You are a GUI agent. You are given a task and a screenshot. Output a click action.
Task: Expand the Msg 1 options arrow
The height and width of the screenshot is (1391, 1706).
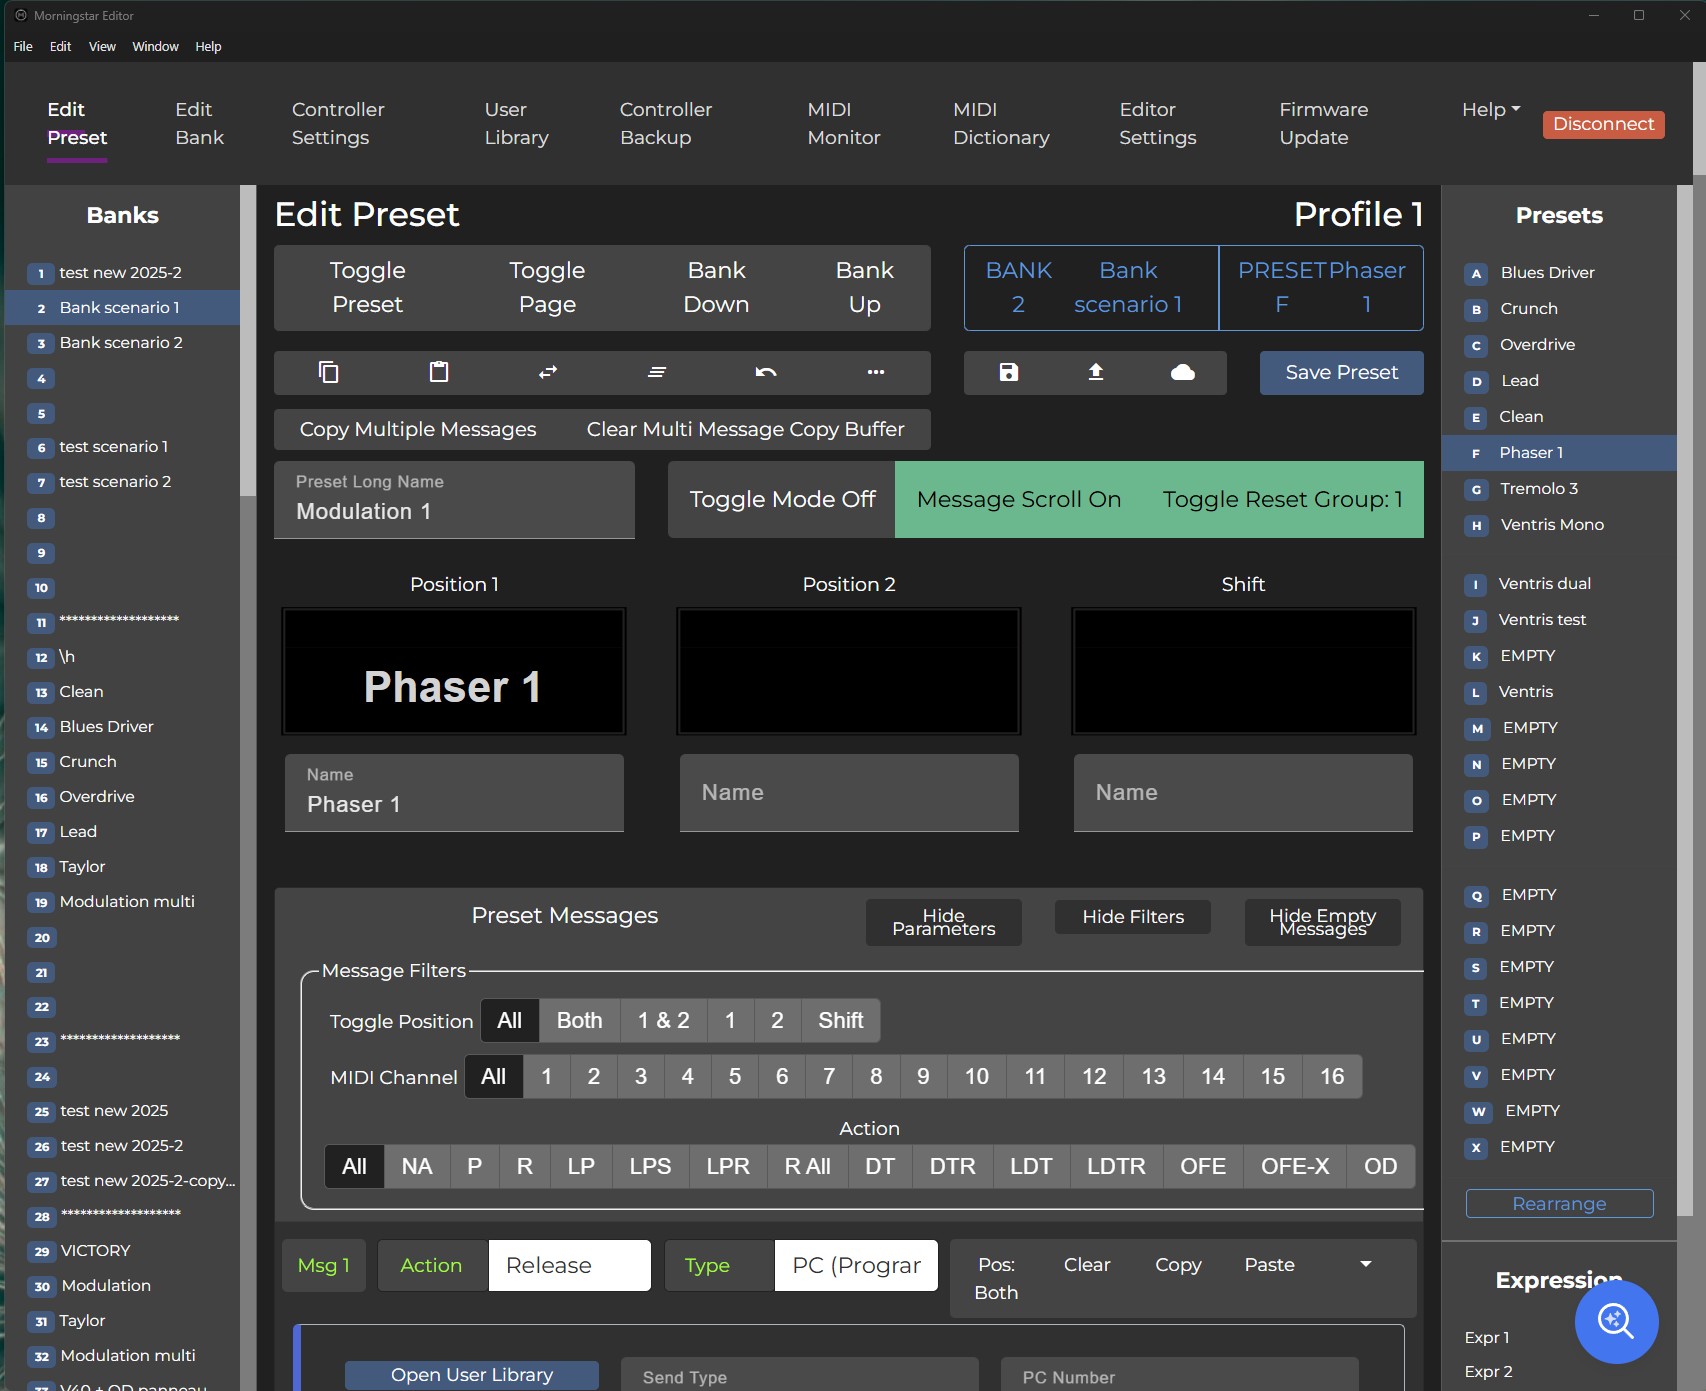click(x=1366, y=1265)
